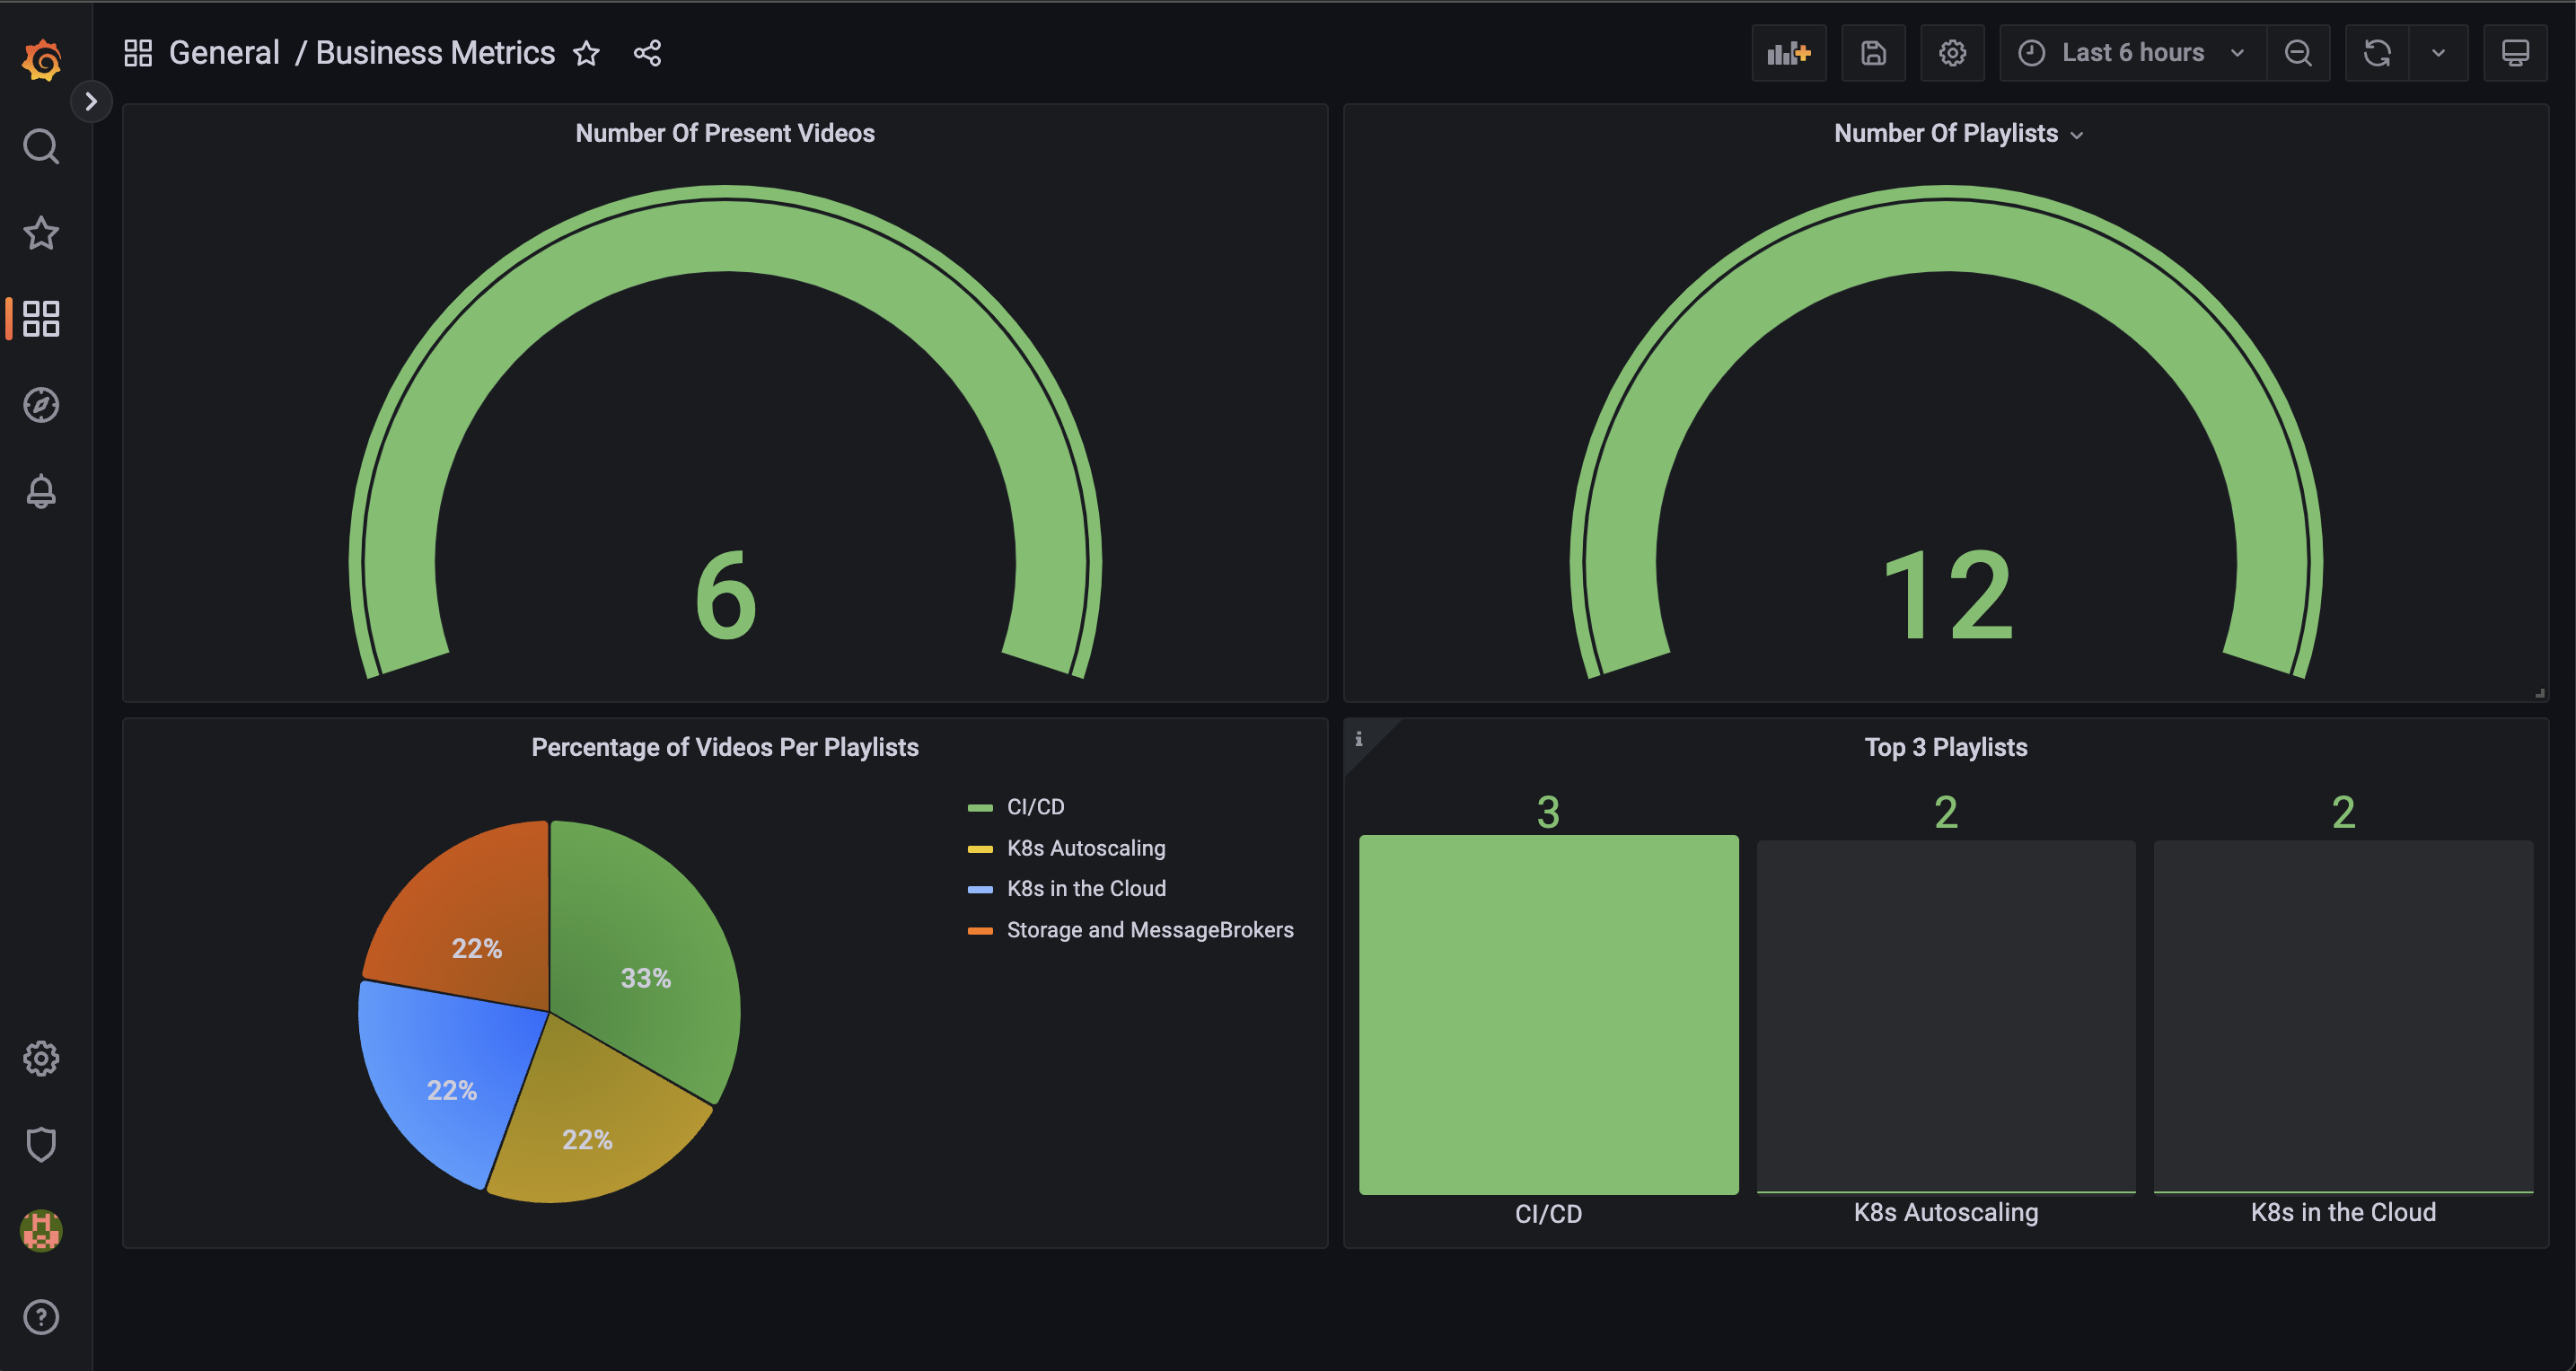Image resolution: width=2576 pixels, height=1371 pixels.
Task: Click the gauge value 6
Action: (x=725, y=596)
